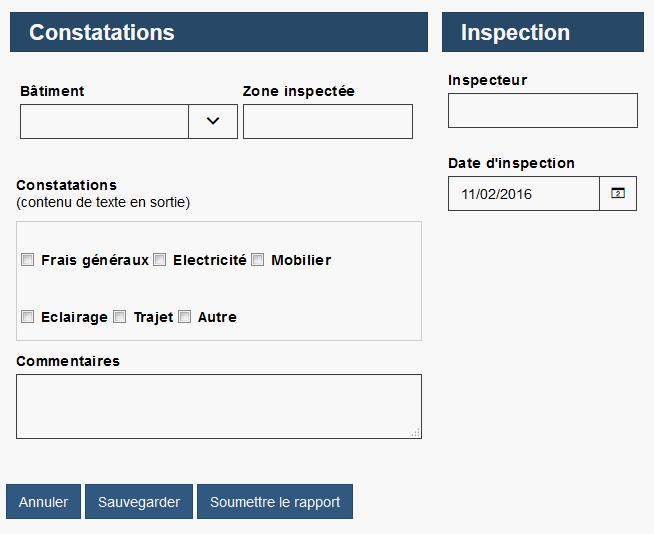Open the calendar date picker icon
This screenshot has height=534, width=654.
[x=617, y=193]
